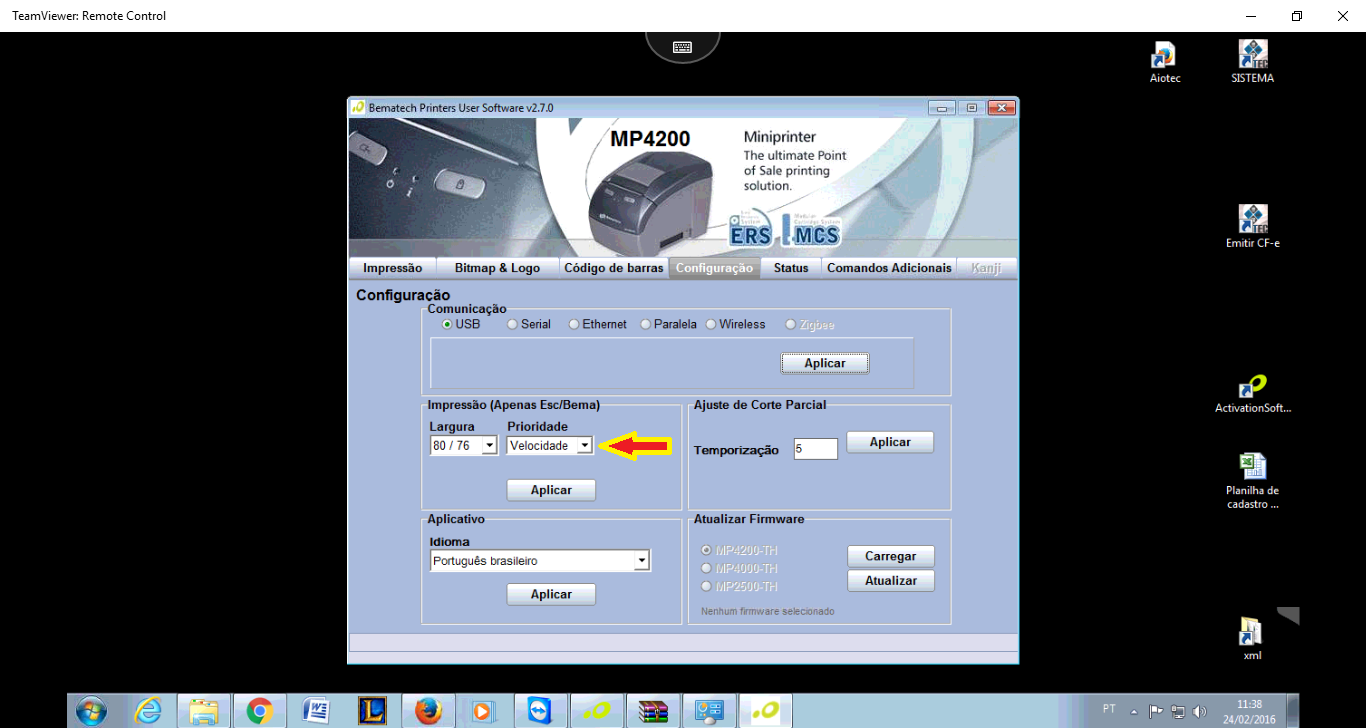Open the volume speaker tray icon

(1199, 712)
